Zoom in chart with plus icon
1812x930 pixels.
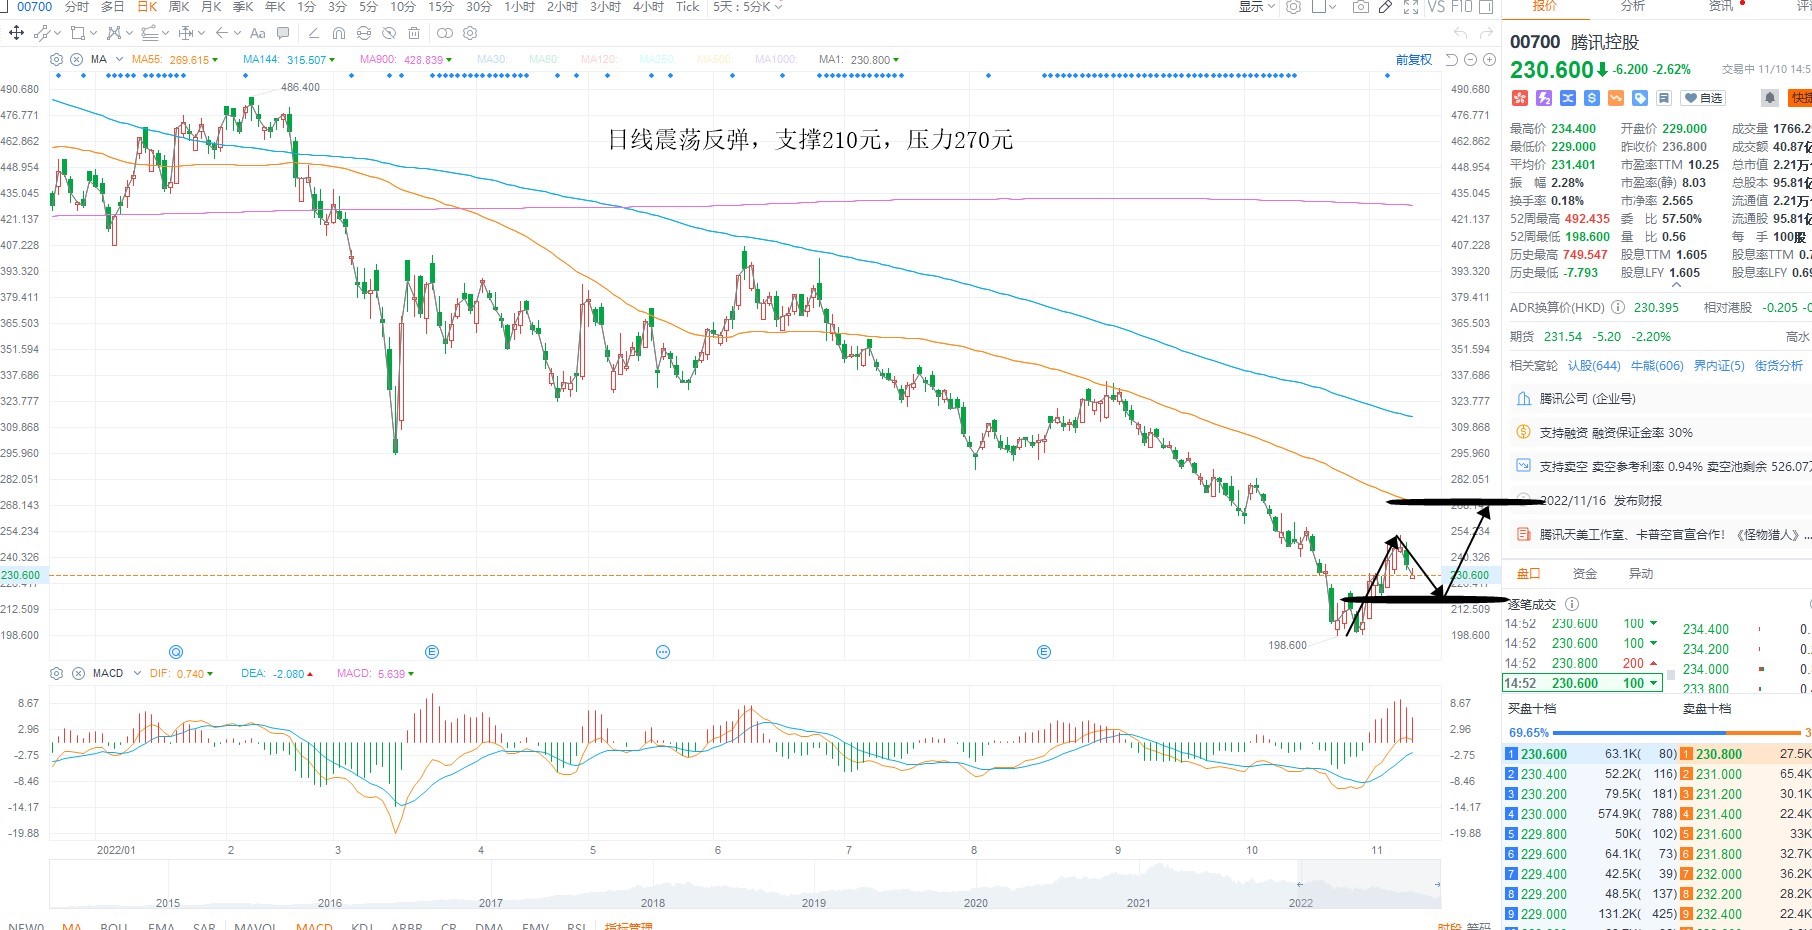[1489, 60]
